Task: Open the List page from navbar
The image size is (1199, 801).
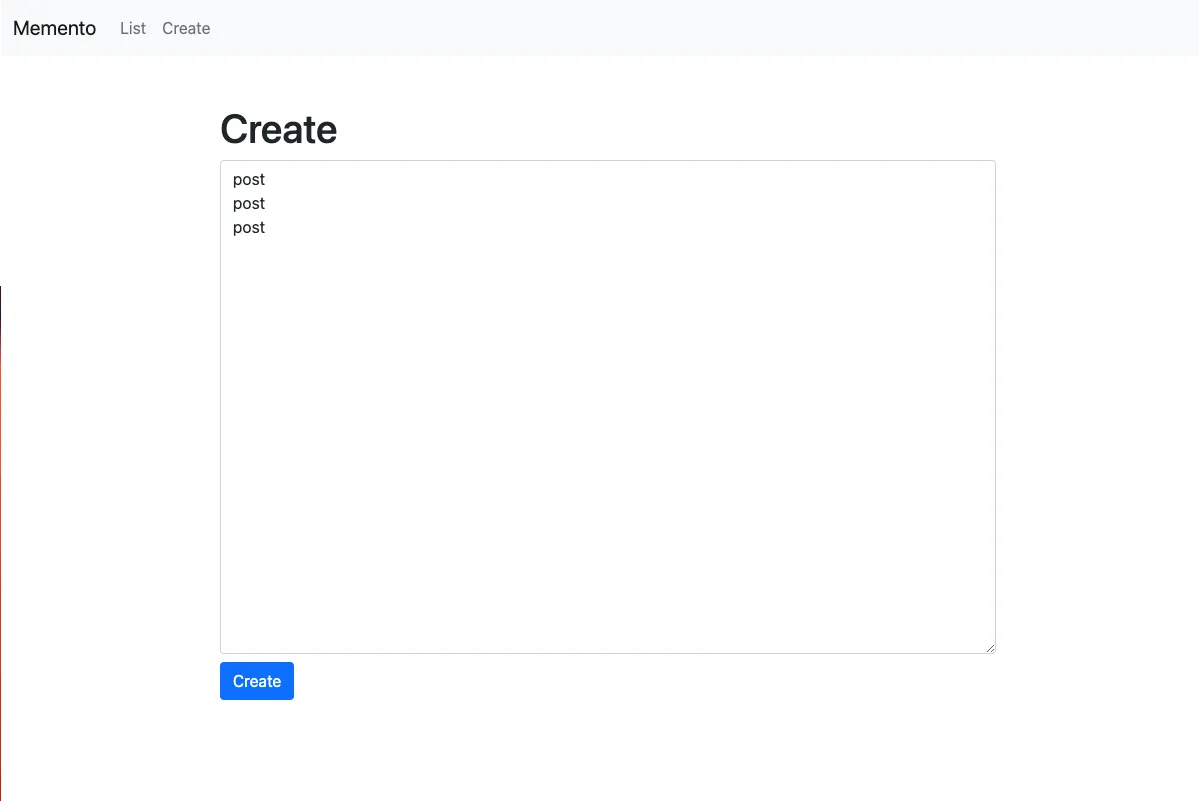Action: pyautogui.click(x=132, y=28)
